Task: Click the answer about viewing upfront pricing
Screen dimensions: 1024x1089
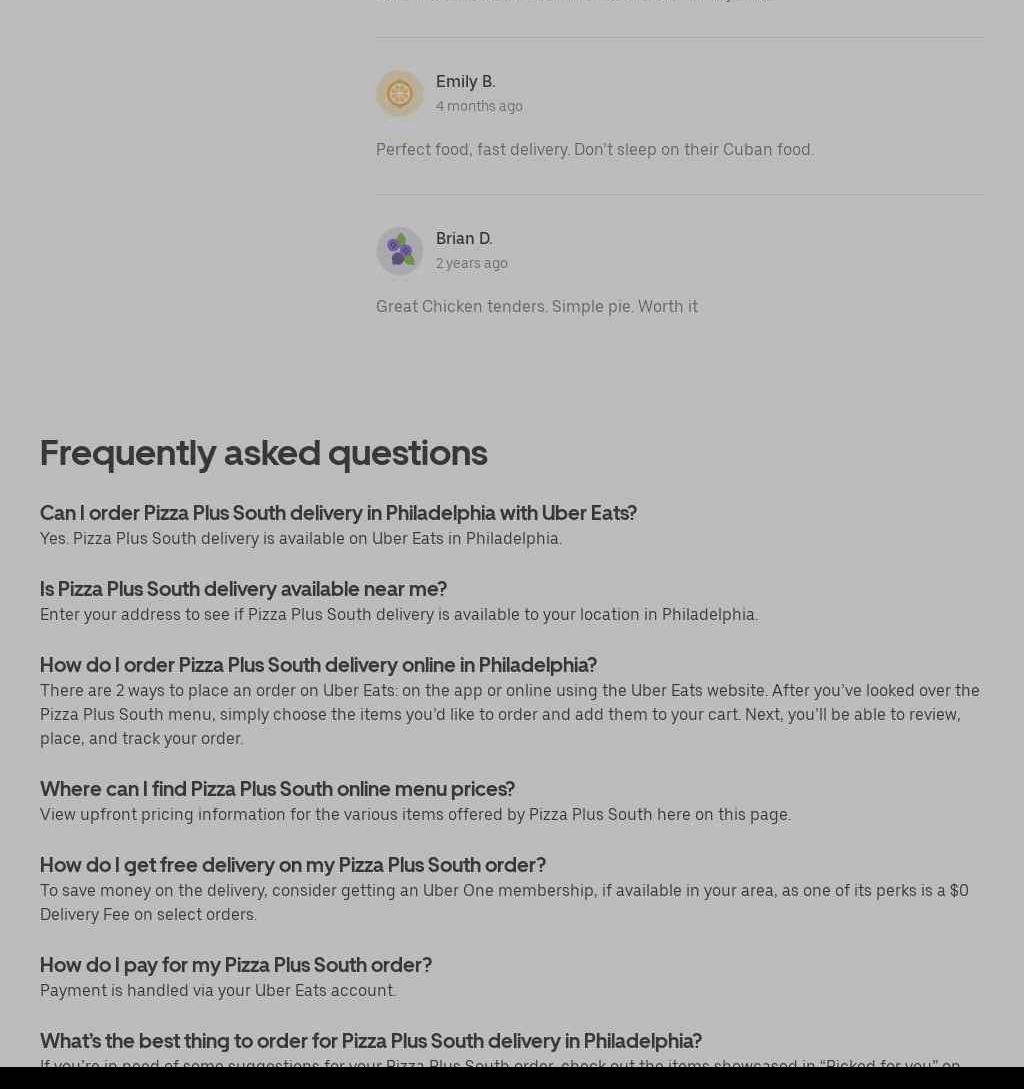Action: coord(415,814)
